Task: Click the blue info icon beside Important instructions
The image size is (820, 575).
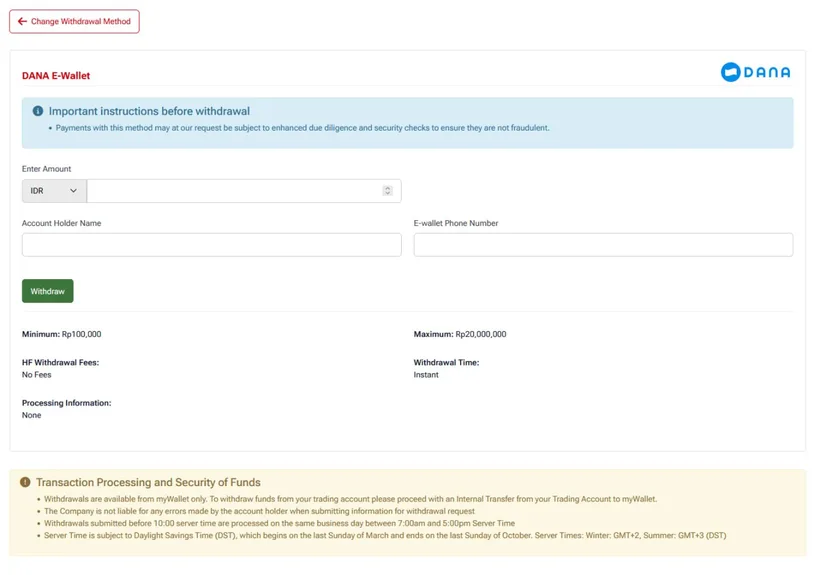Action: pyautogui.click(x=38, y=111)
